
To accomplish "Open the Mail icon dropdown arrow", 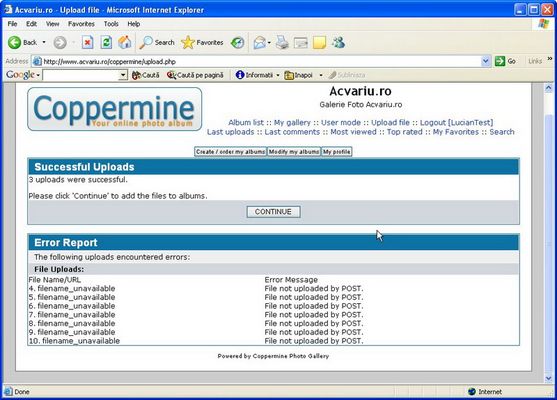I will pos(269,43).
